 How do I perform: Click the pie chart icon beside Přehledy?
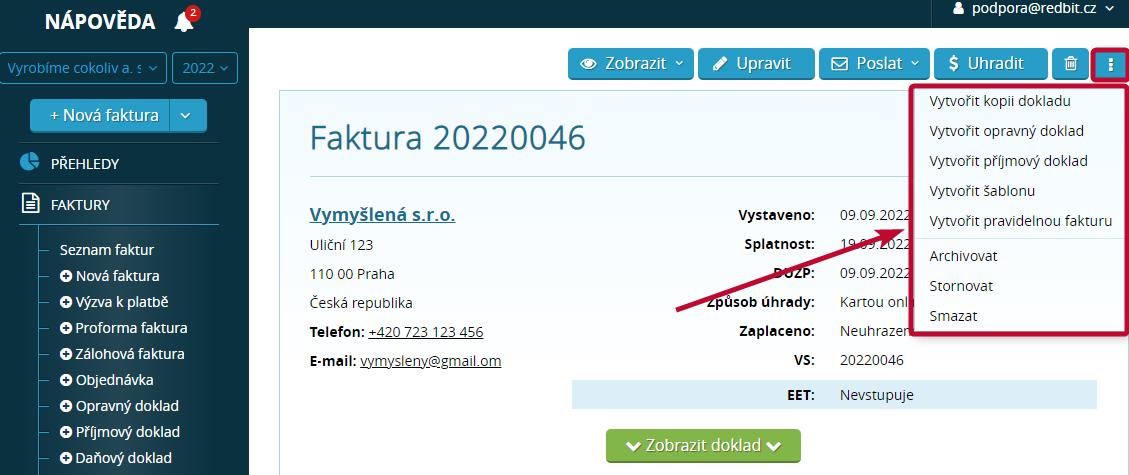tap(30, 163)
